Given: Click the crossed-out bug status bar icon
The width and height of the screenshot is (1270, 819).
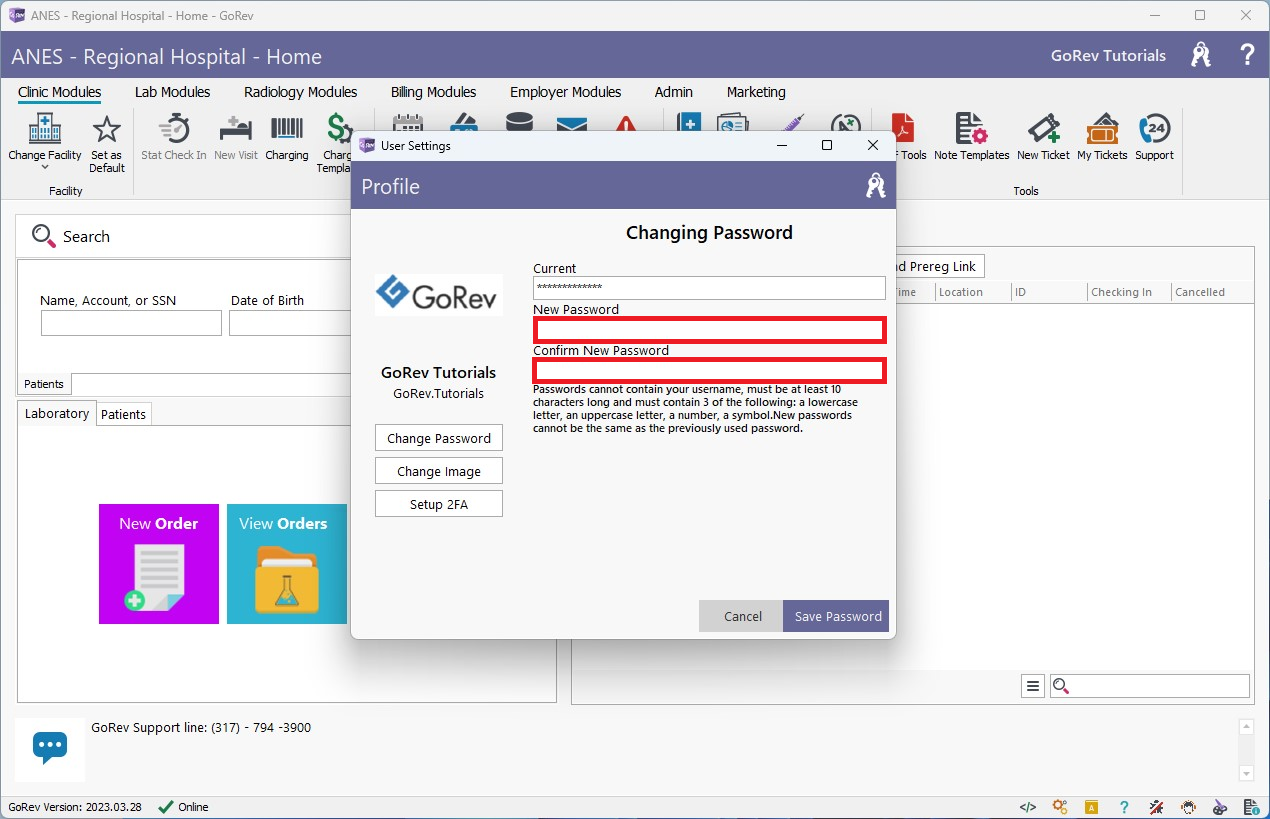Looking at the screenshot, I should (1156, 807).
